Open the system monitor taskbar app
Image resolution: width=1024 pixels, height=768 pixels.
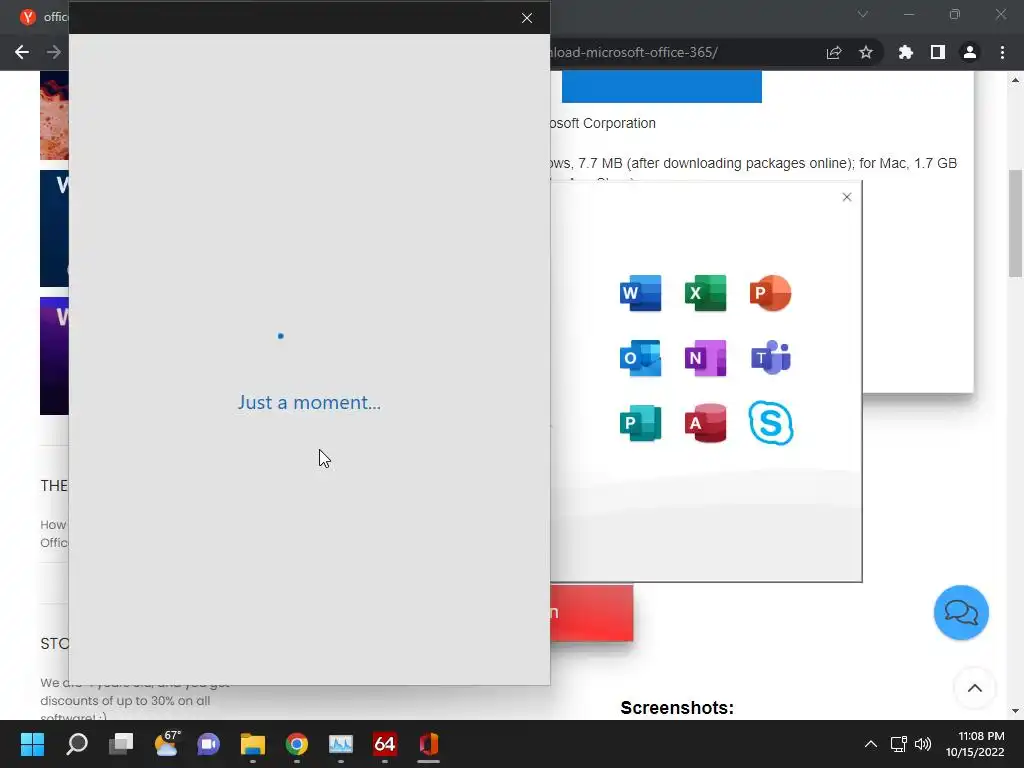pos(341,744)
